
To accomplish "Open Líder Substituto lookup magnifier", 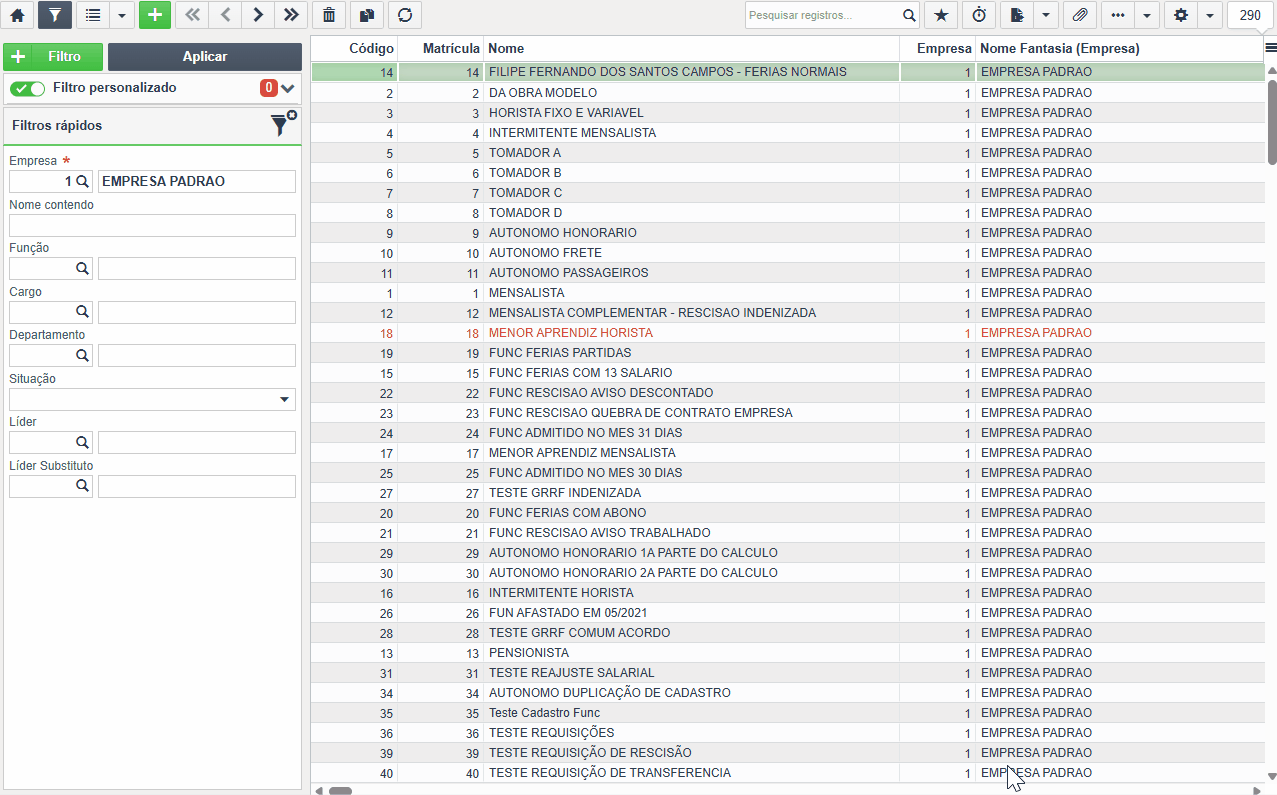I will [x=83, y=486].
